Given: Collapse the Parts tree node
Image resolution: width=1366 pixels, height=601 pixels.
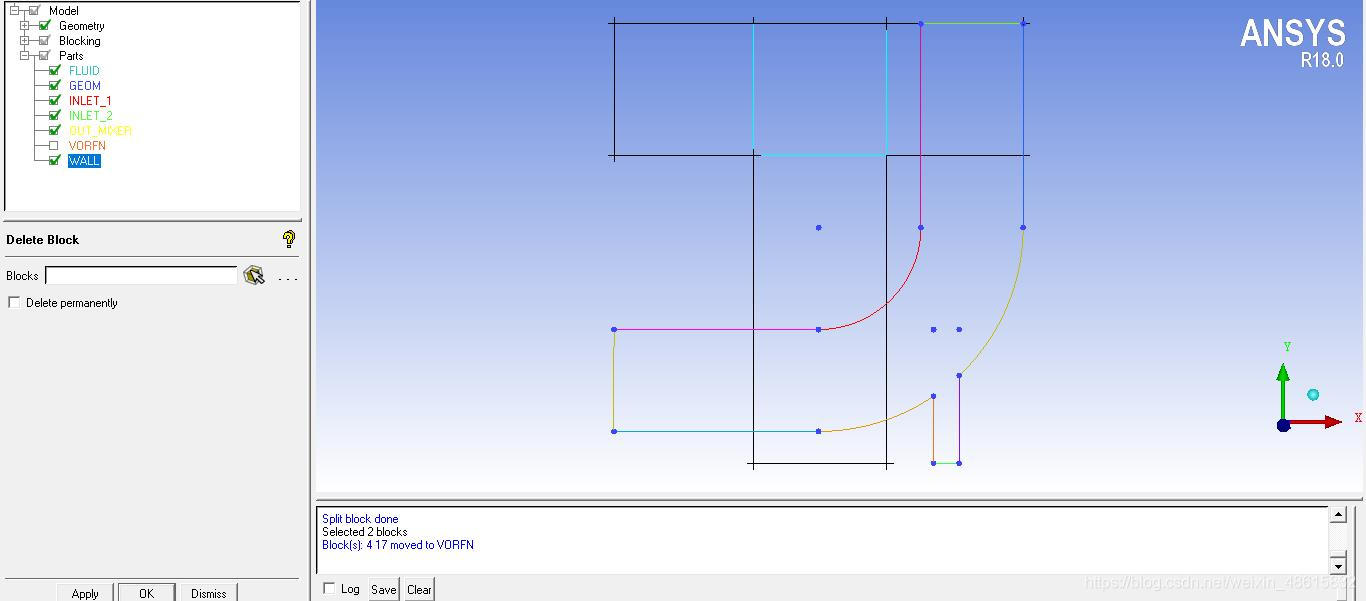Looking at the screenshot, I should 25,56.
